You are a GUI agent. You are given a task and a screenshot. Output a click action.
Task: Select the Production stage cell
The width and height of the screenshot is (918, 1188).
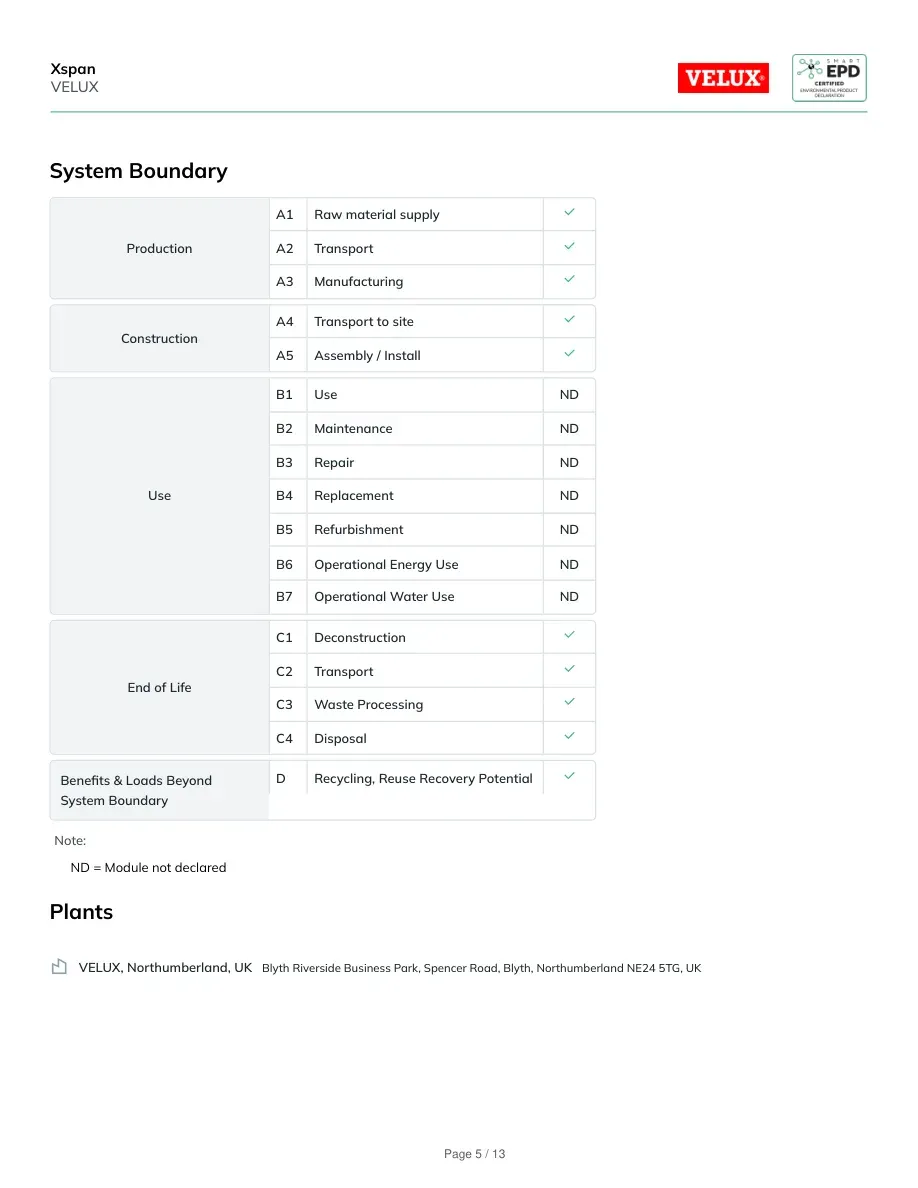coord(160,249)
